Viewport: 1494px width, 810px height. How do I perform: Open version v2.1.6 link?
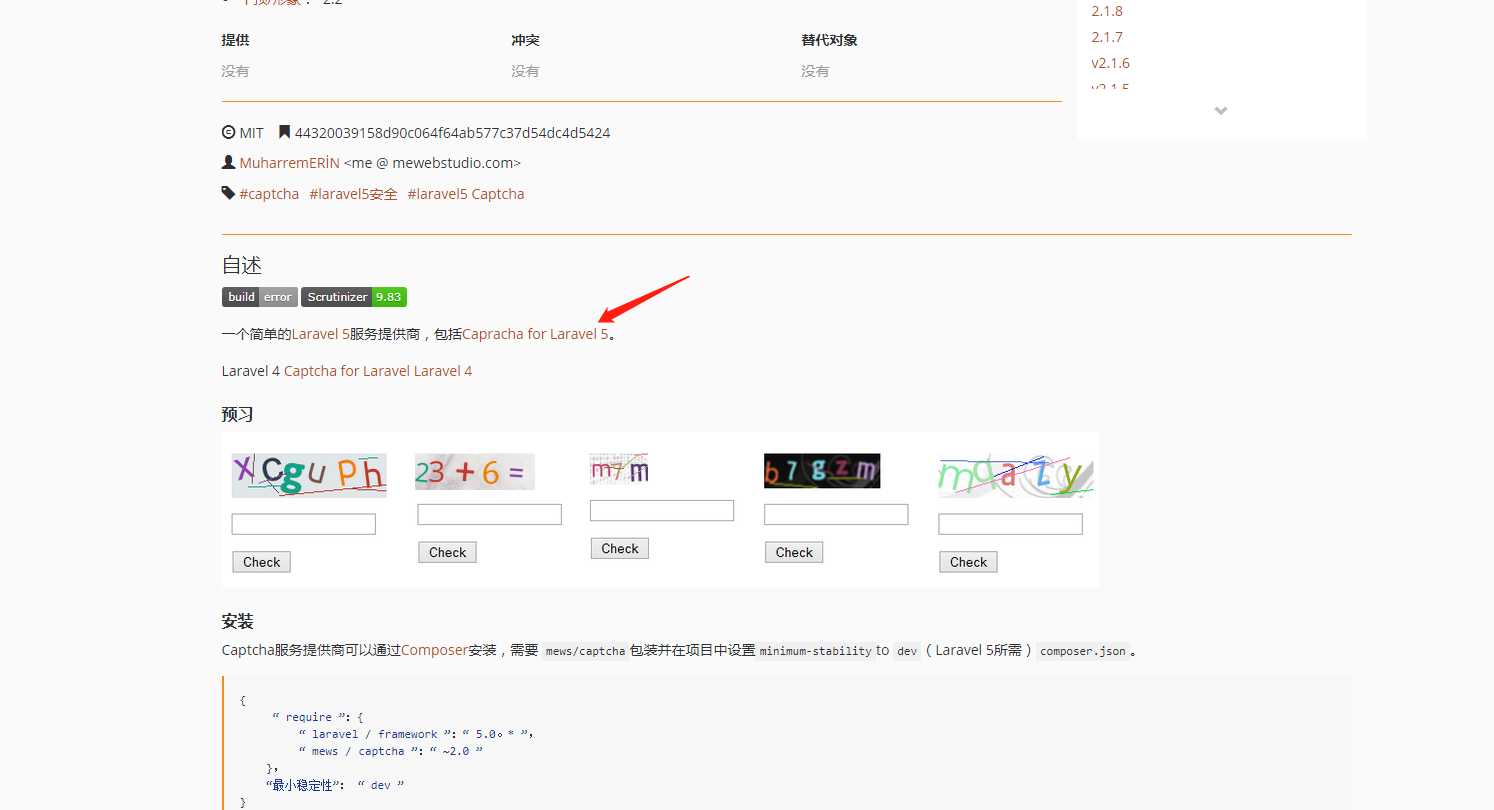pos(1110,63)
